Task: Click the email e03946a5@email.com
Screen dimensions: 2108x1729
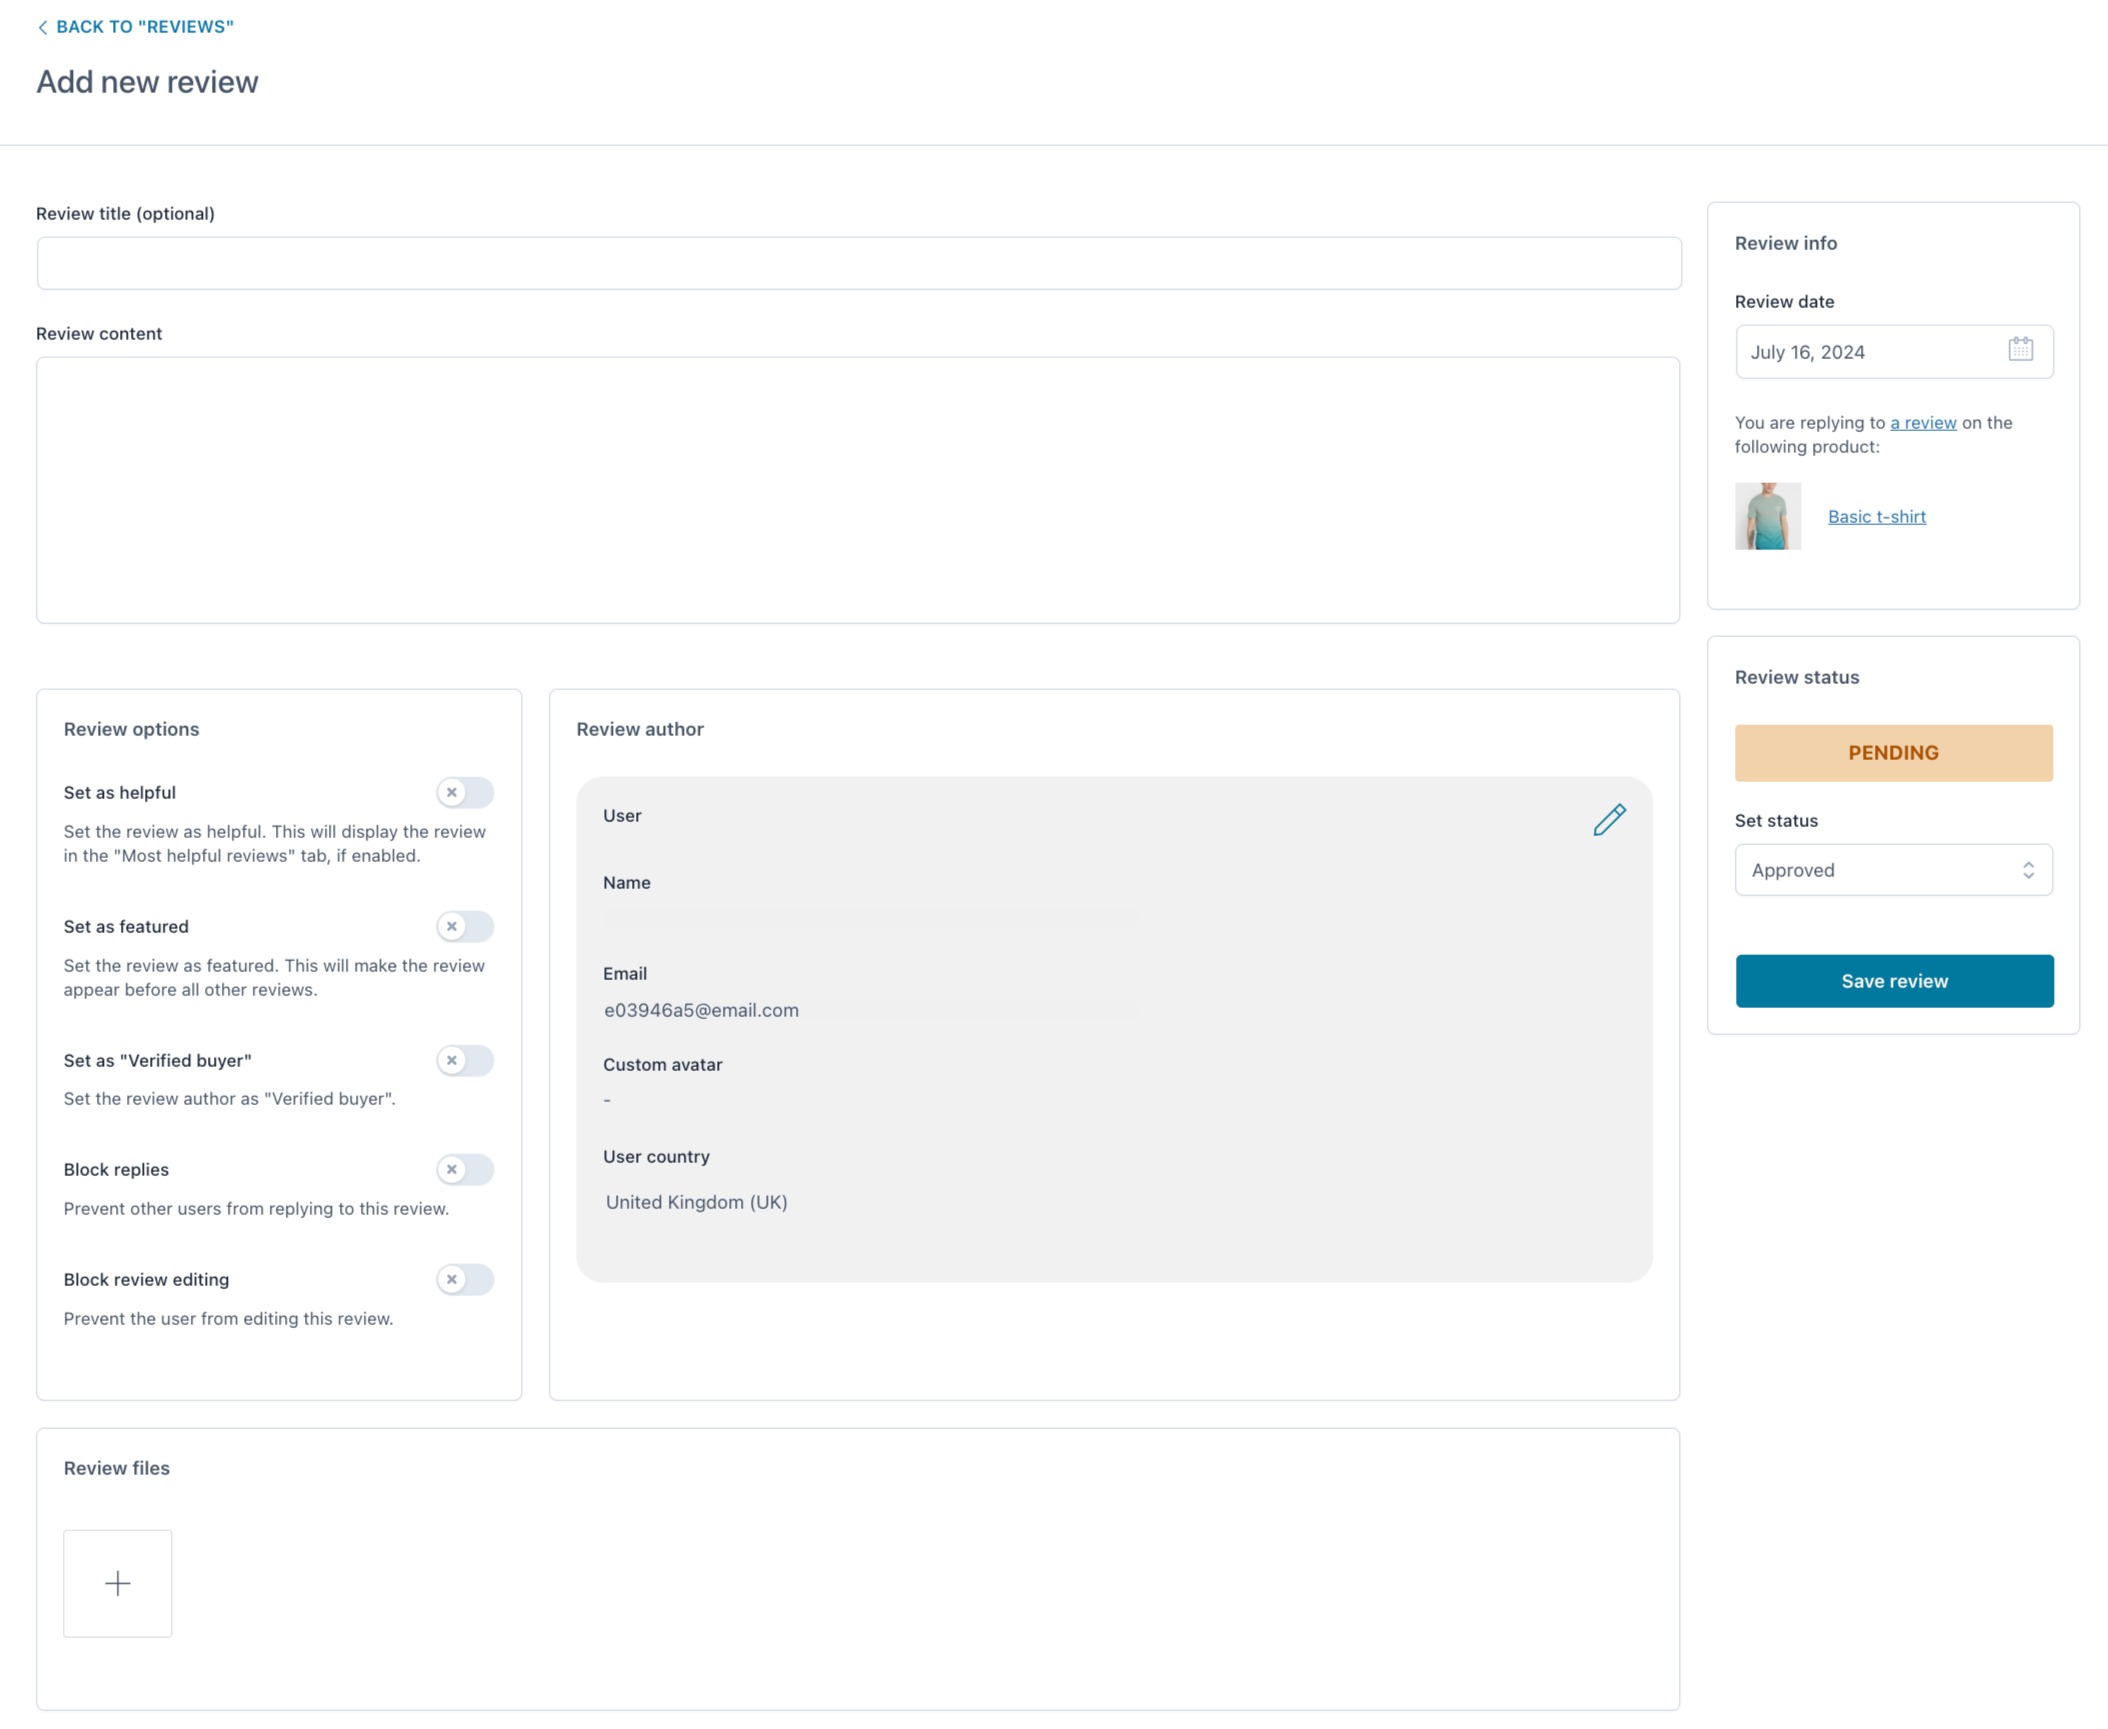Action: pos(701,1010)
